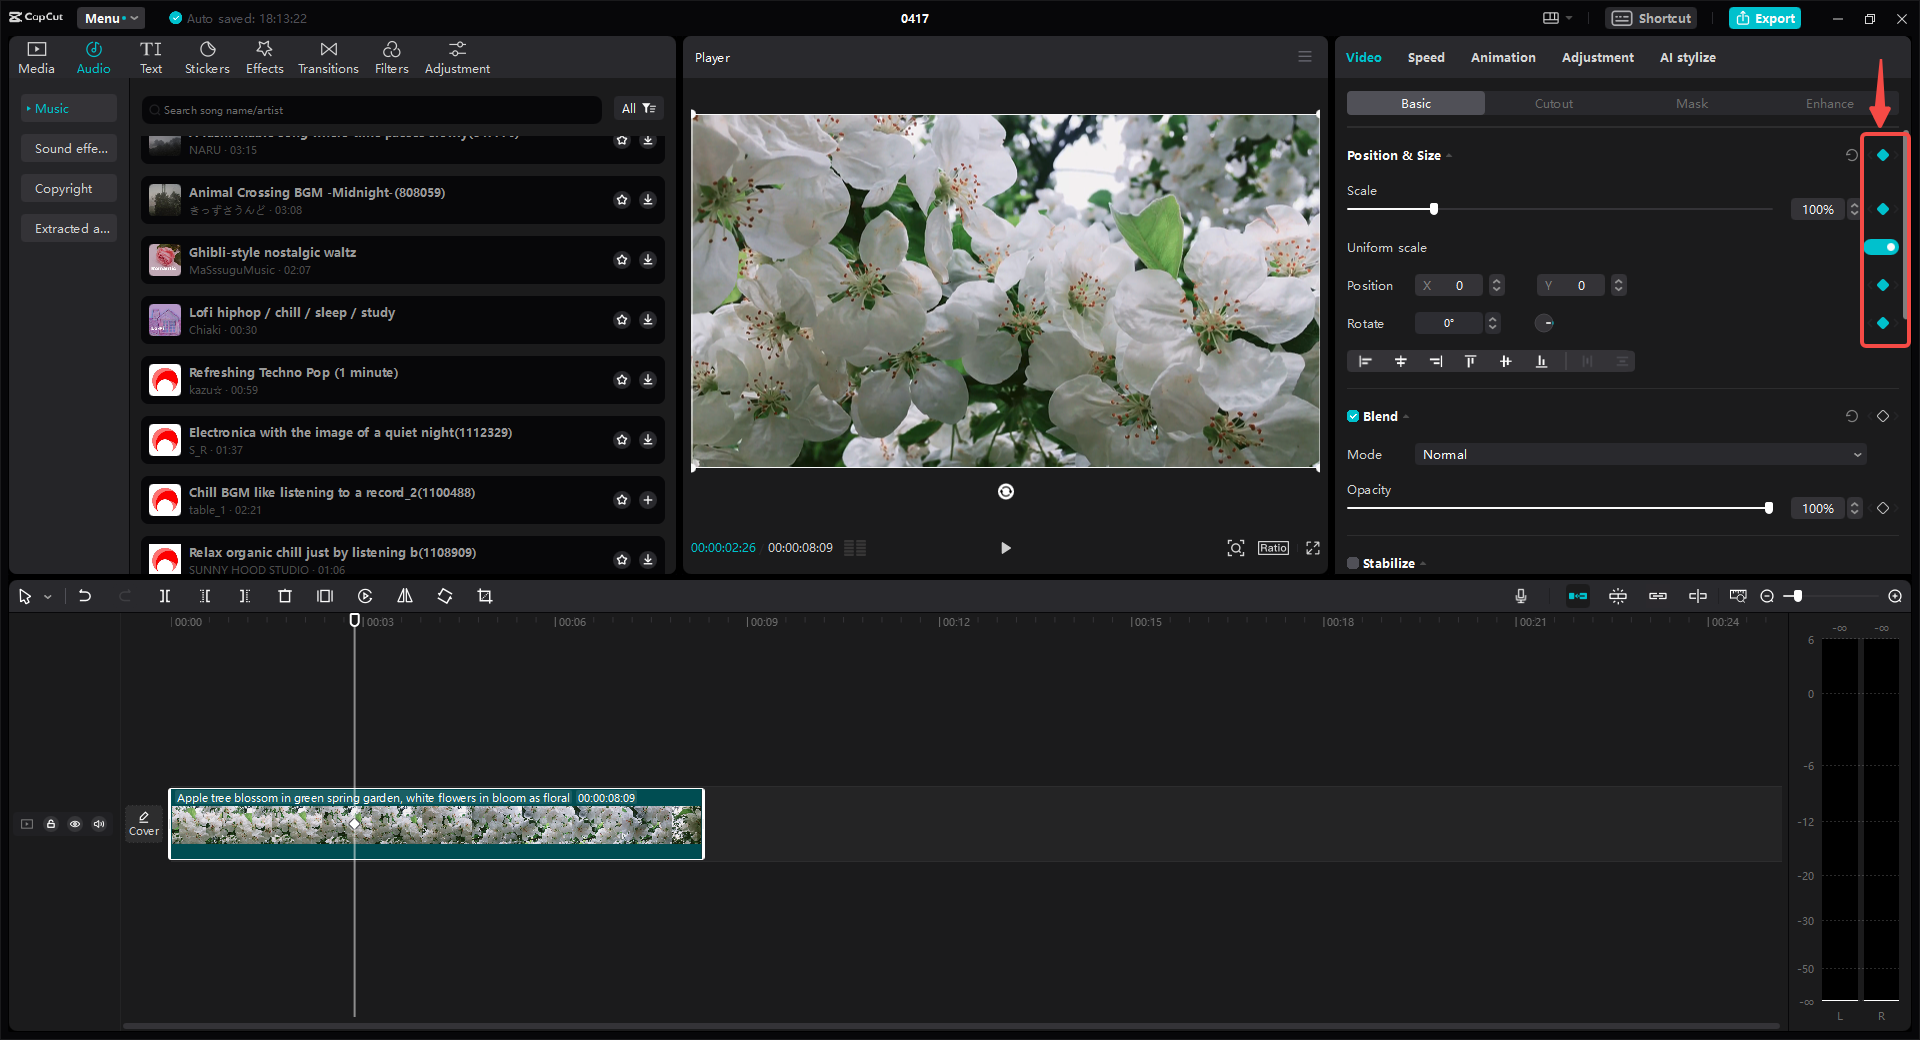The height and width of the screenshot is (1040, 1920).
Task: Click the fullscreen icon in the Player panel
Action: pos(1312,548)
